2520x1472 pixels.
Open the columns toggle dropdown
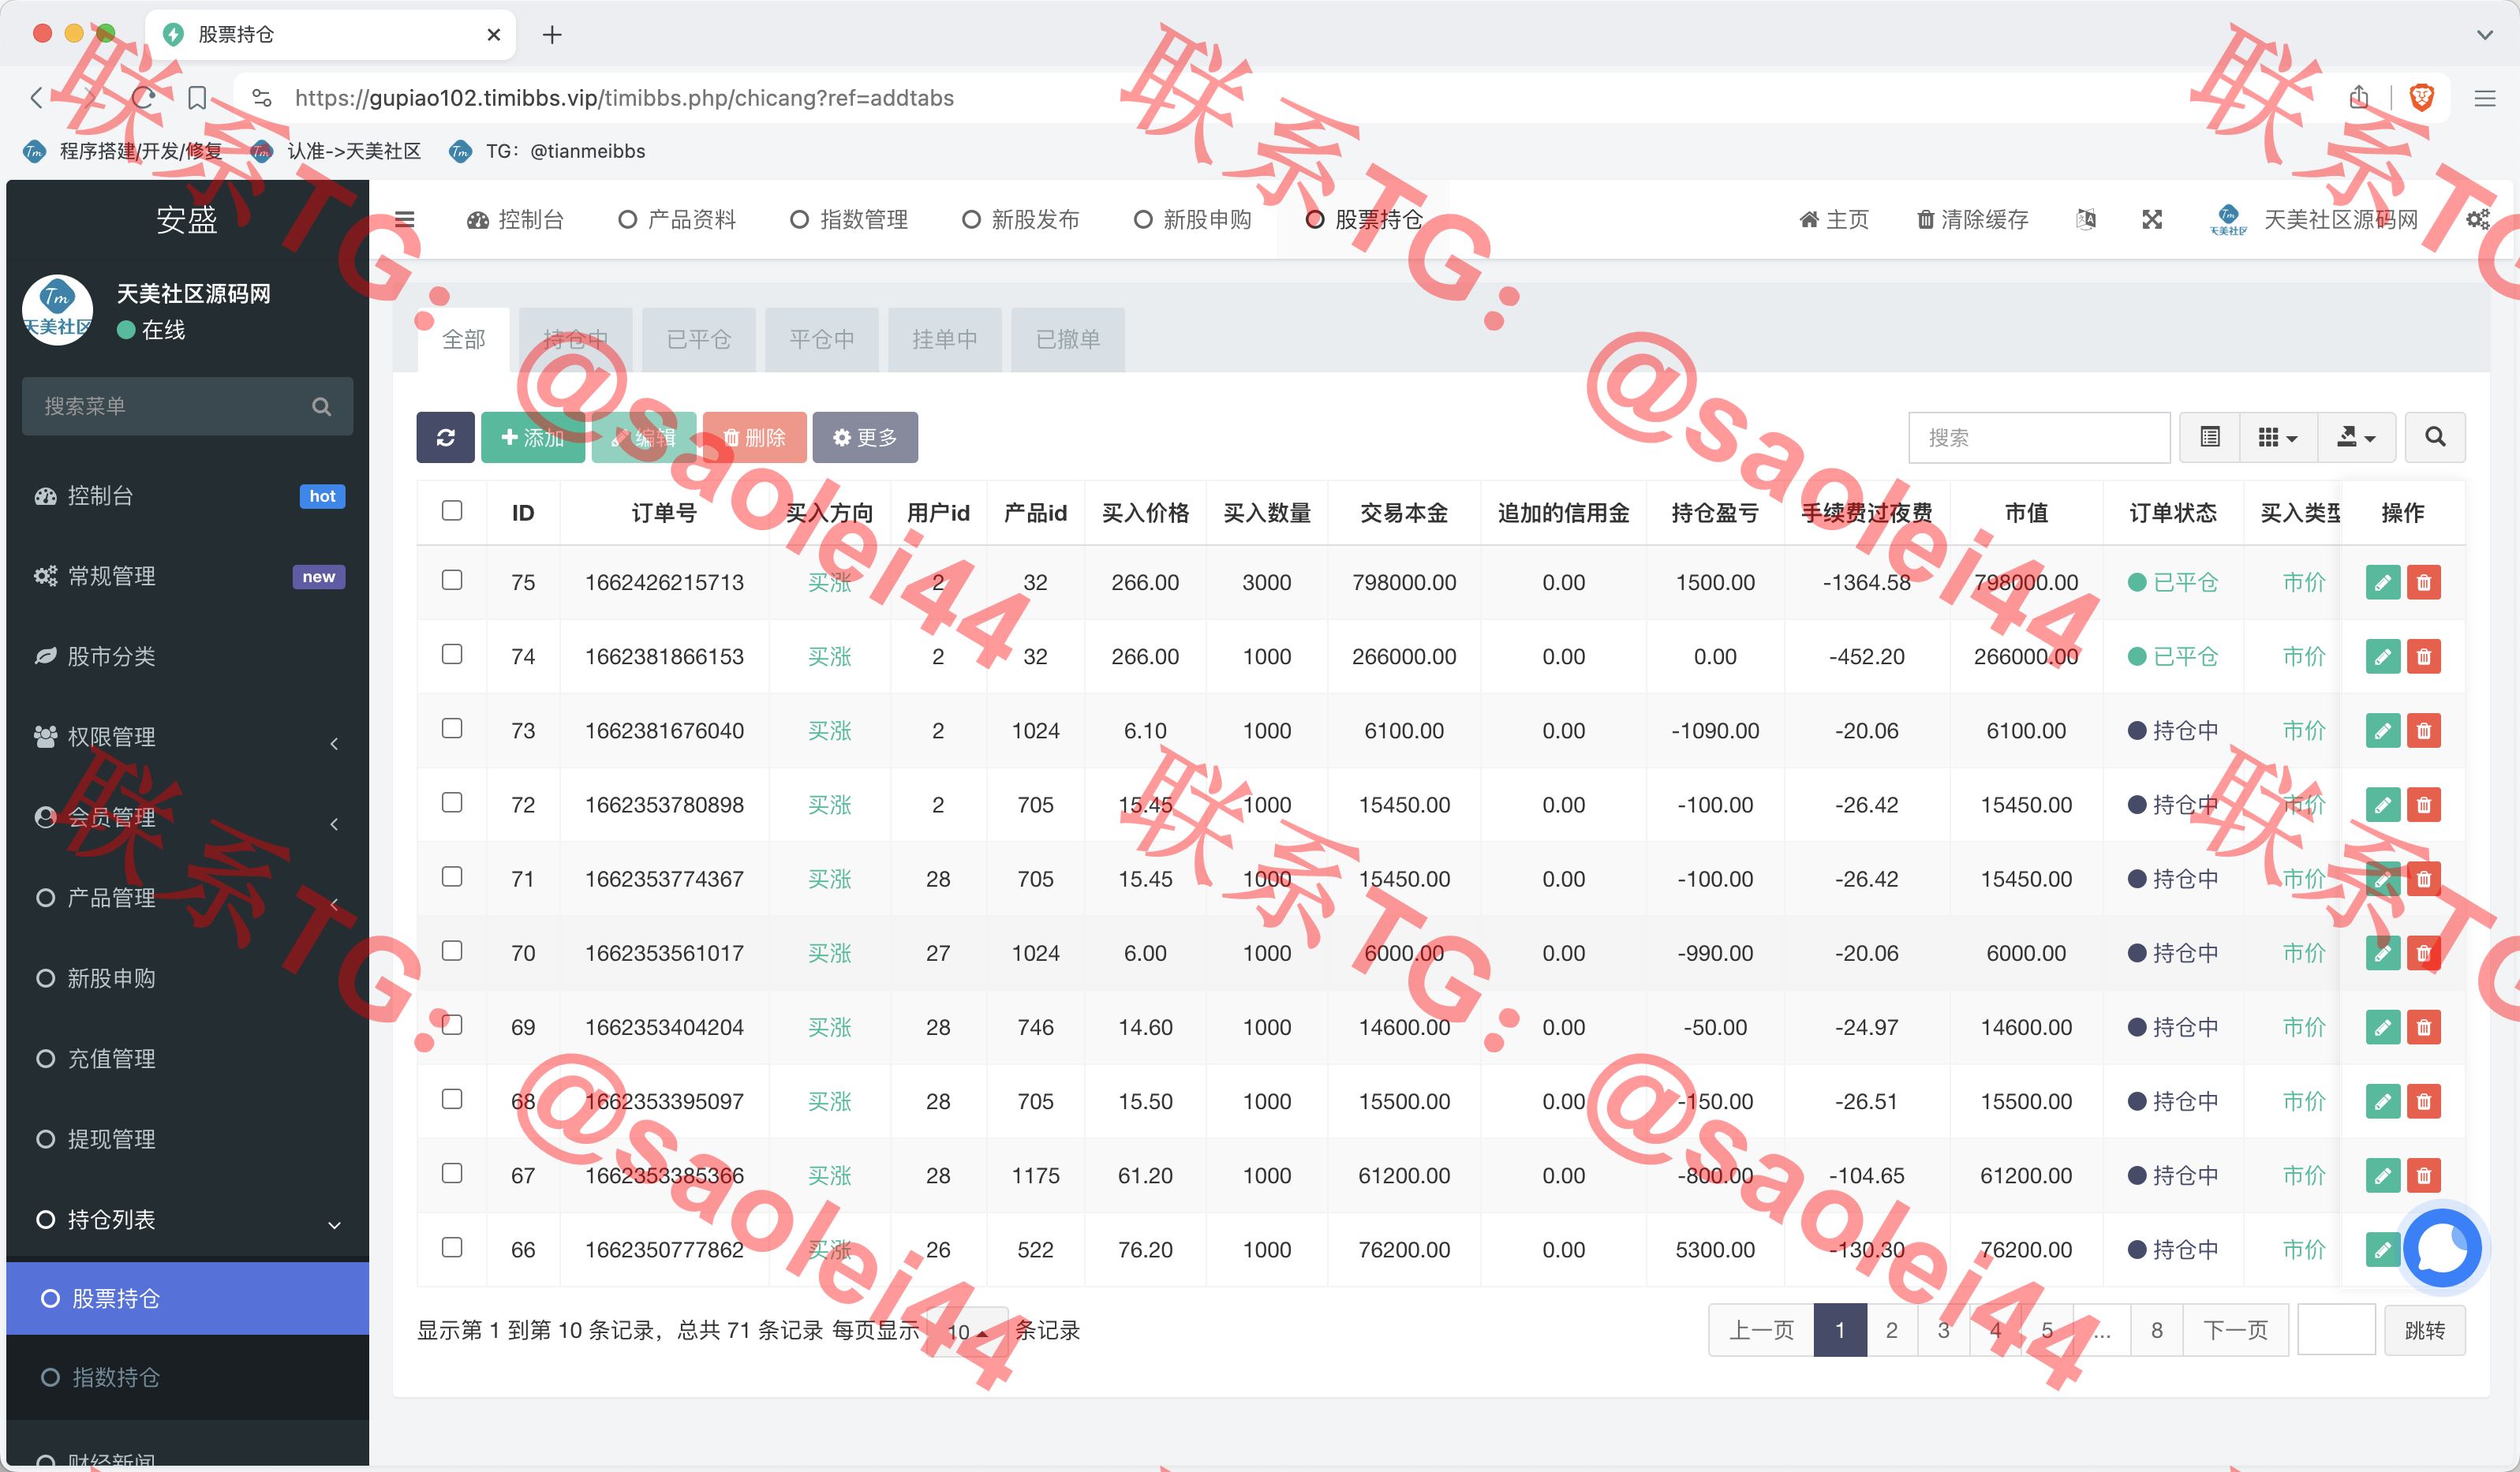point(2278,437)
